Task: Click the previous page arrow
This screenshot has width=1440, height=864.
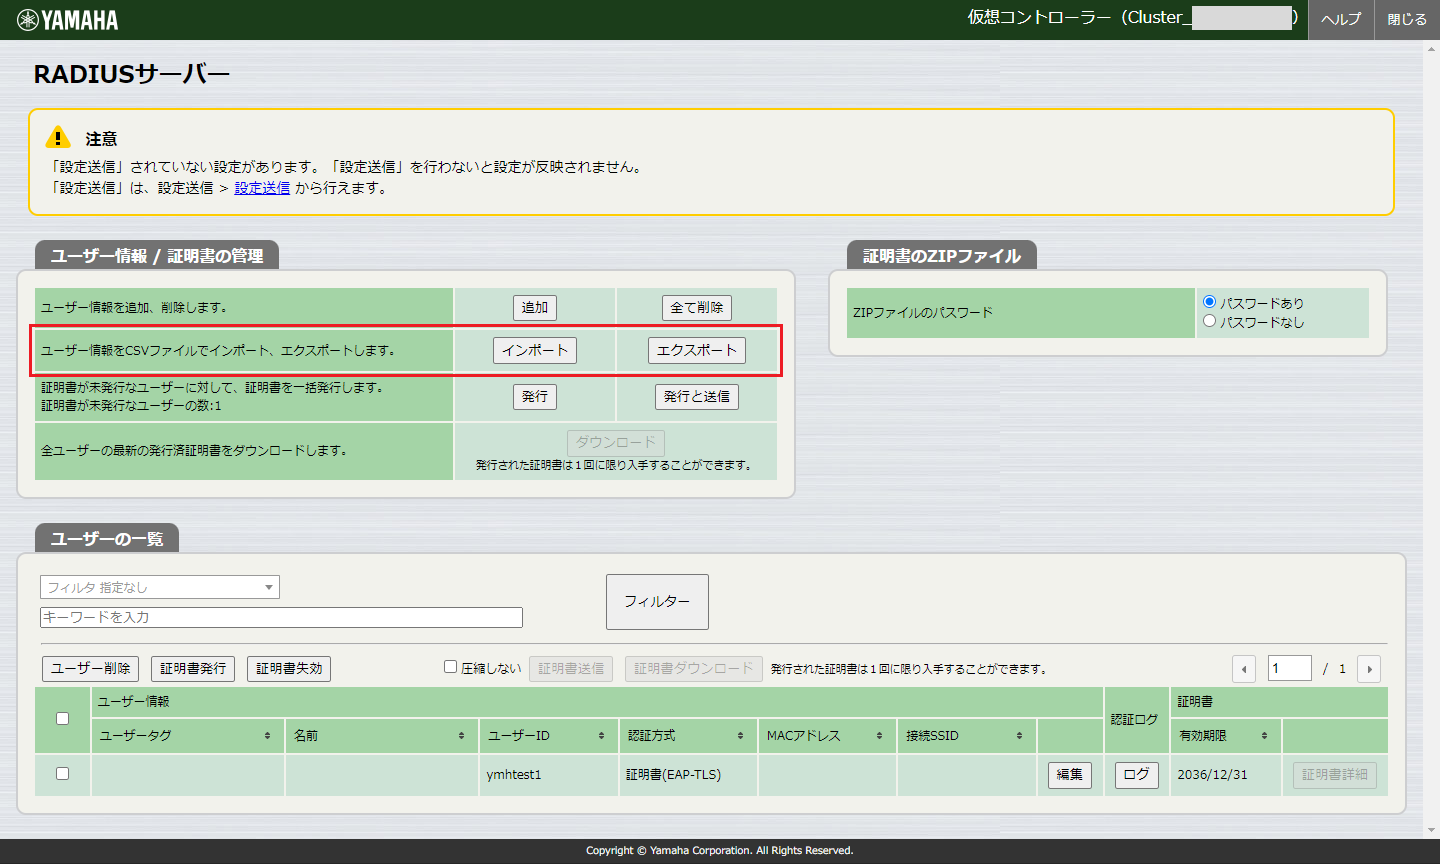Action: point(1243,668)
